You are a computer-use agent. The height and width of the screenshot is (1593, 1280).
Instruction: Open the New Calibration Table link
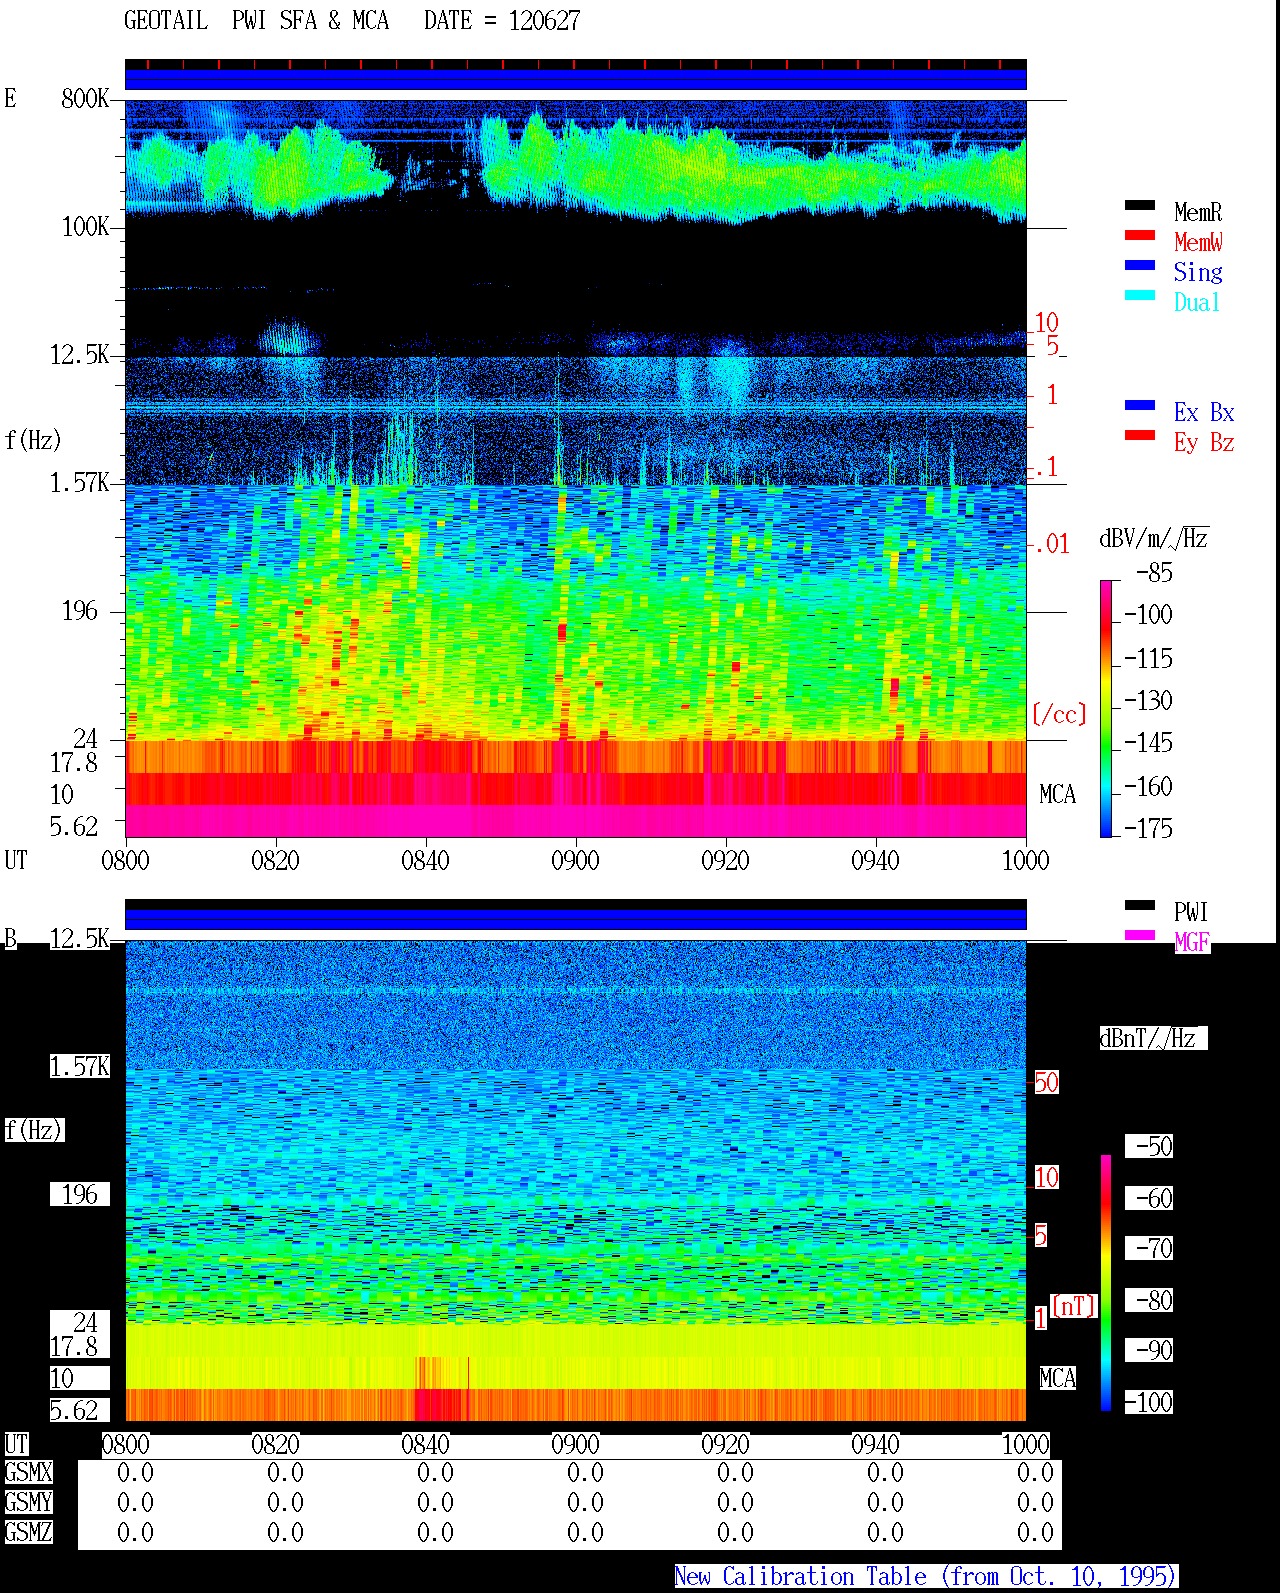click(x=926, y=1577)
